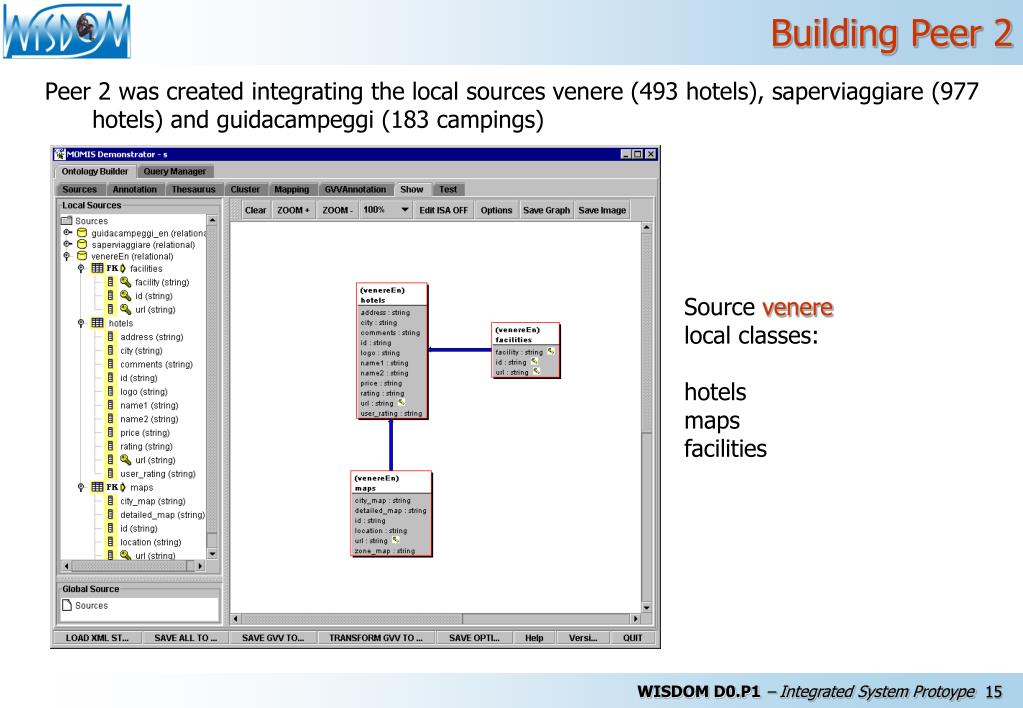This screenshot has height=708, width=1023.
Task: Switch to the Cluster tab
Action: [245, 189]
